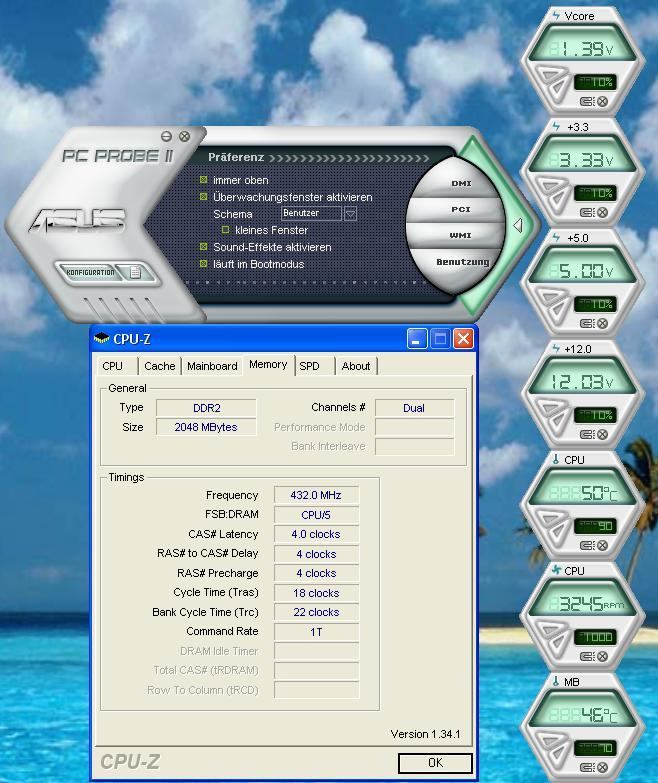Open settings icon on CPU temperature monitor

click(587, 545)
